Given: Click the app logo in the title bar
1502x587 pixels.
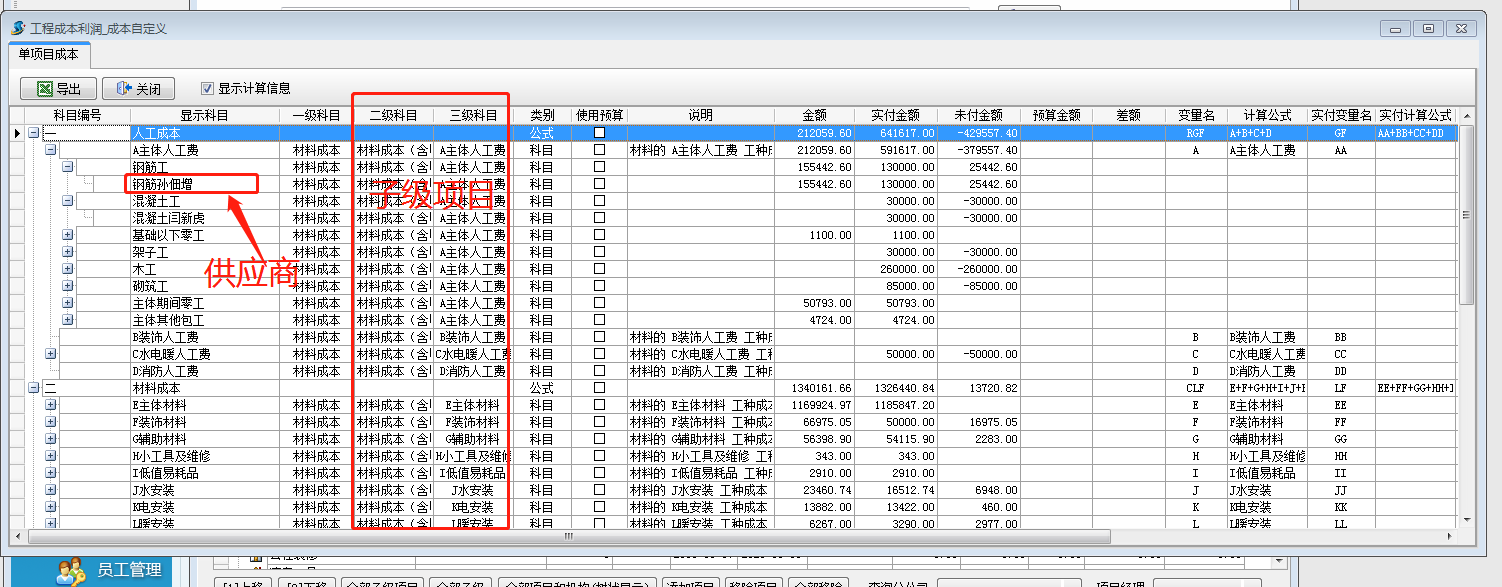Looking at the screenshot, I should pos(18,28).
